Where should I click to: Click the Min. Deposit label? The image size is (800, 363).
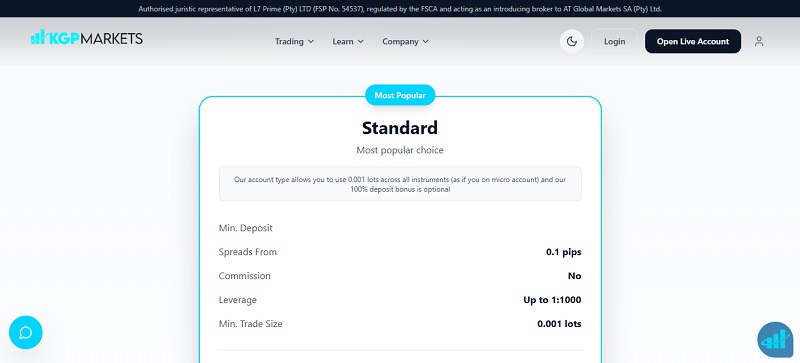point(245,228)
